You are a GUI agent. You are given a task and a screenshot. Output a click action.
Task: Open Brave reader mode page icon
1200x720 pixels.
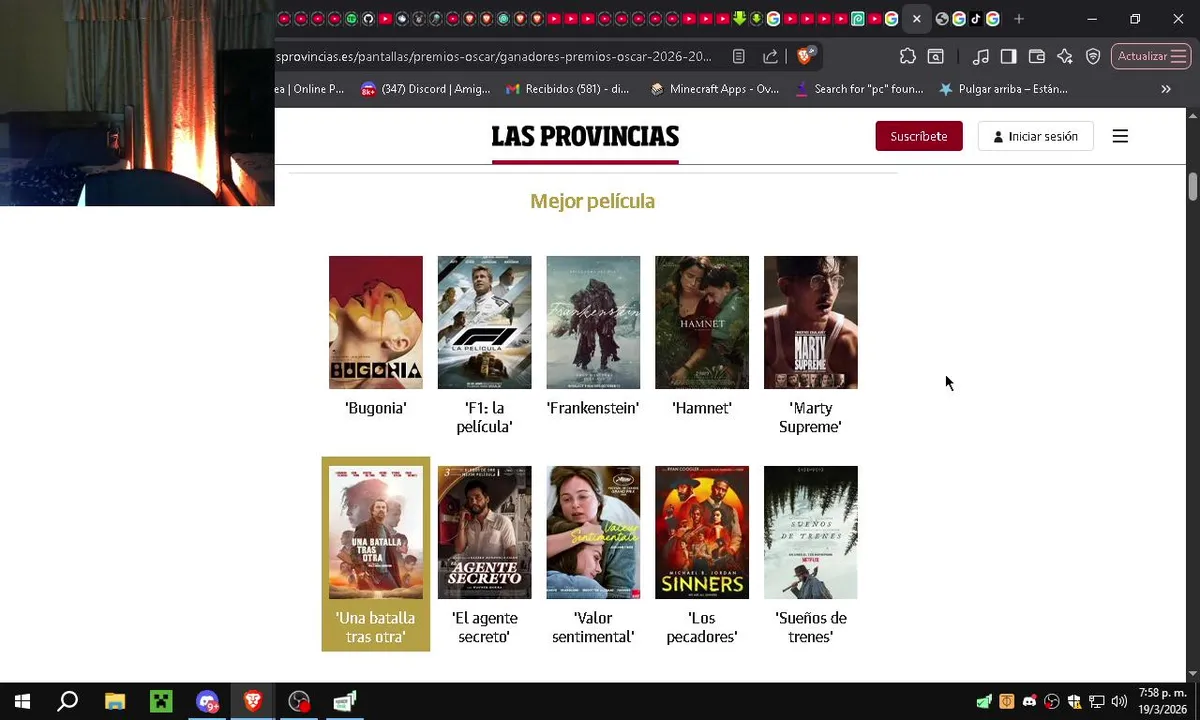pyautogui.click(x=738, y=57)
